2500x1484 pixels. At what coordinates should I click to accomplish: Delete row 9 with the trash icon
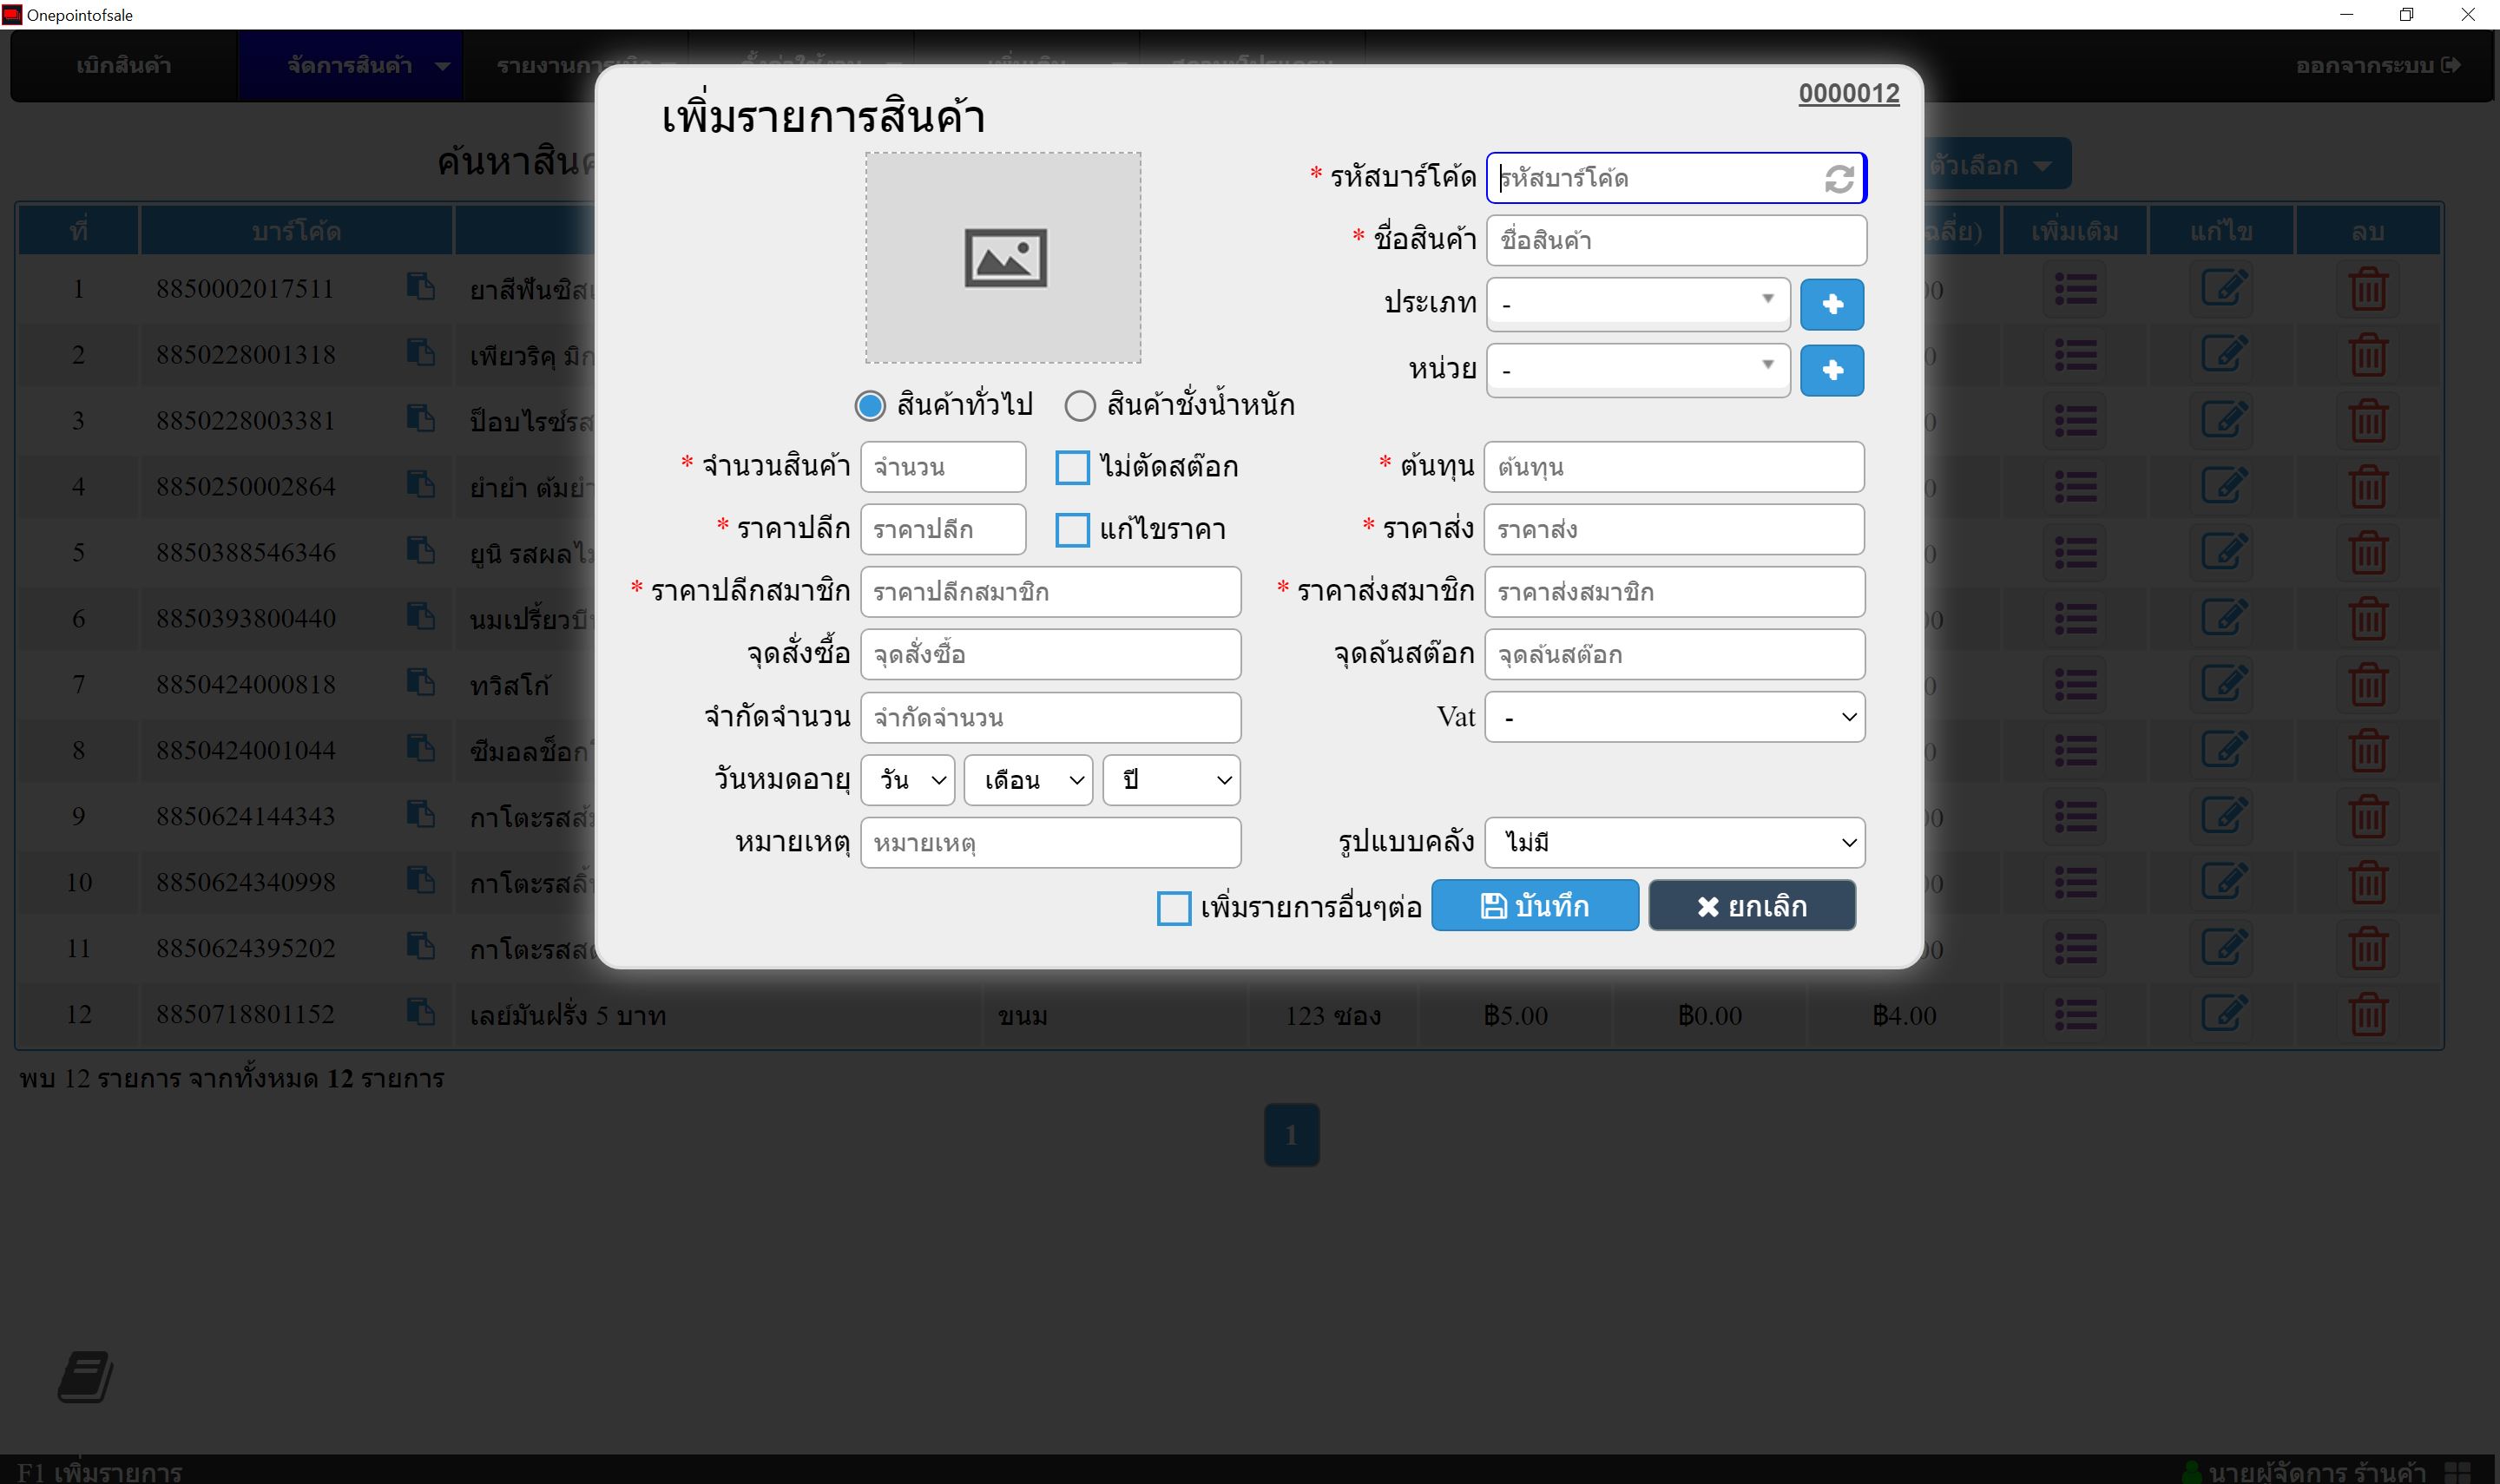2367,818
